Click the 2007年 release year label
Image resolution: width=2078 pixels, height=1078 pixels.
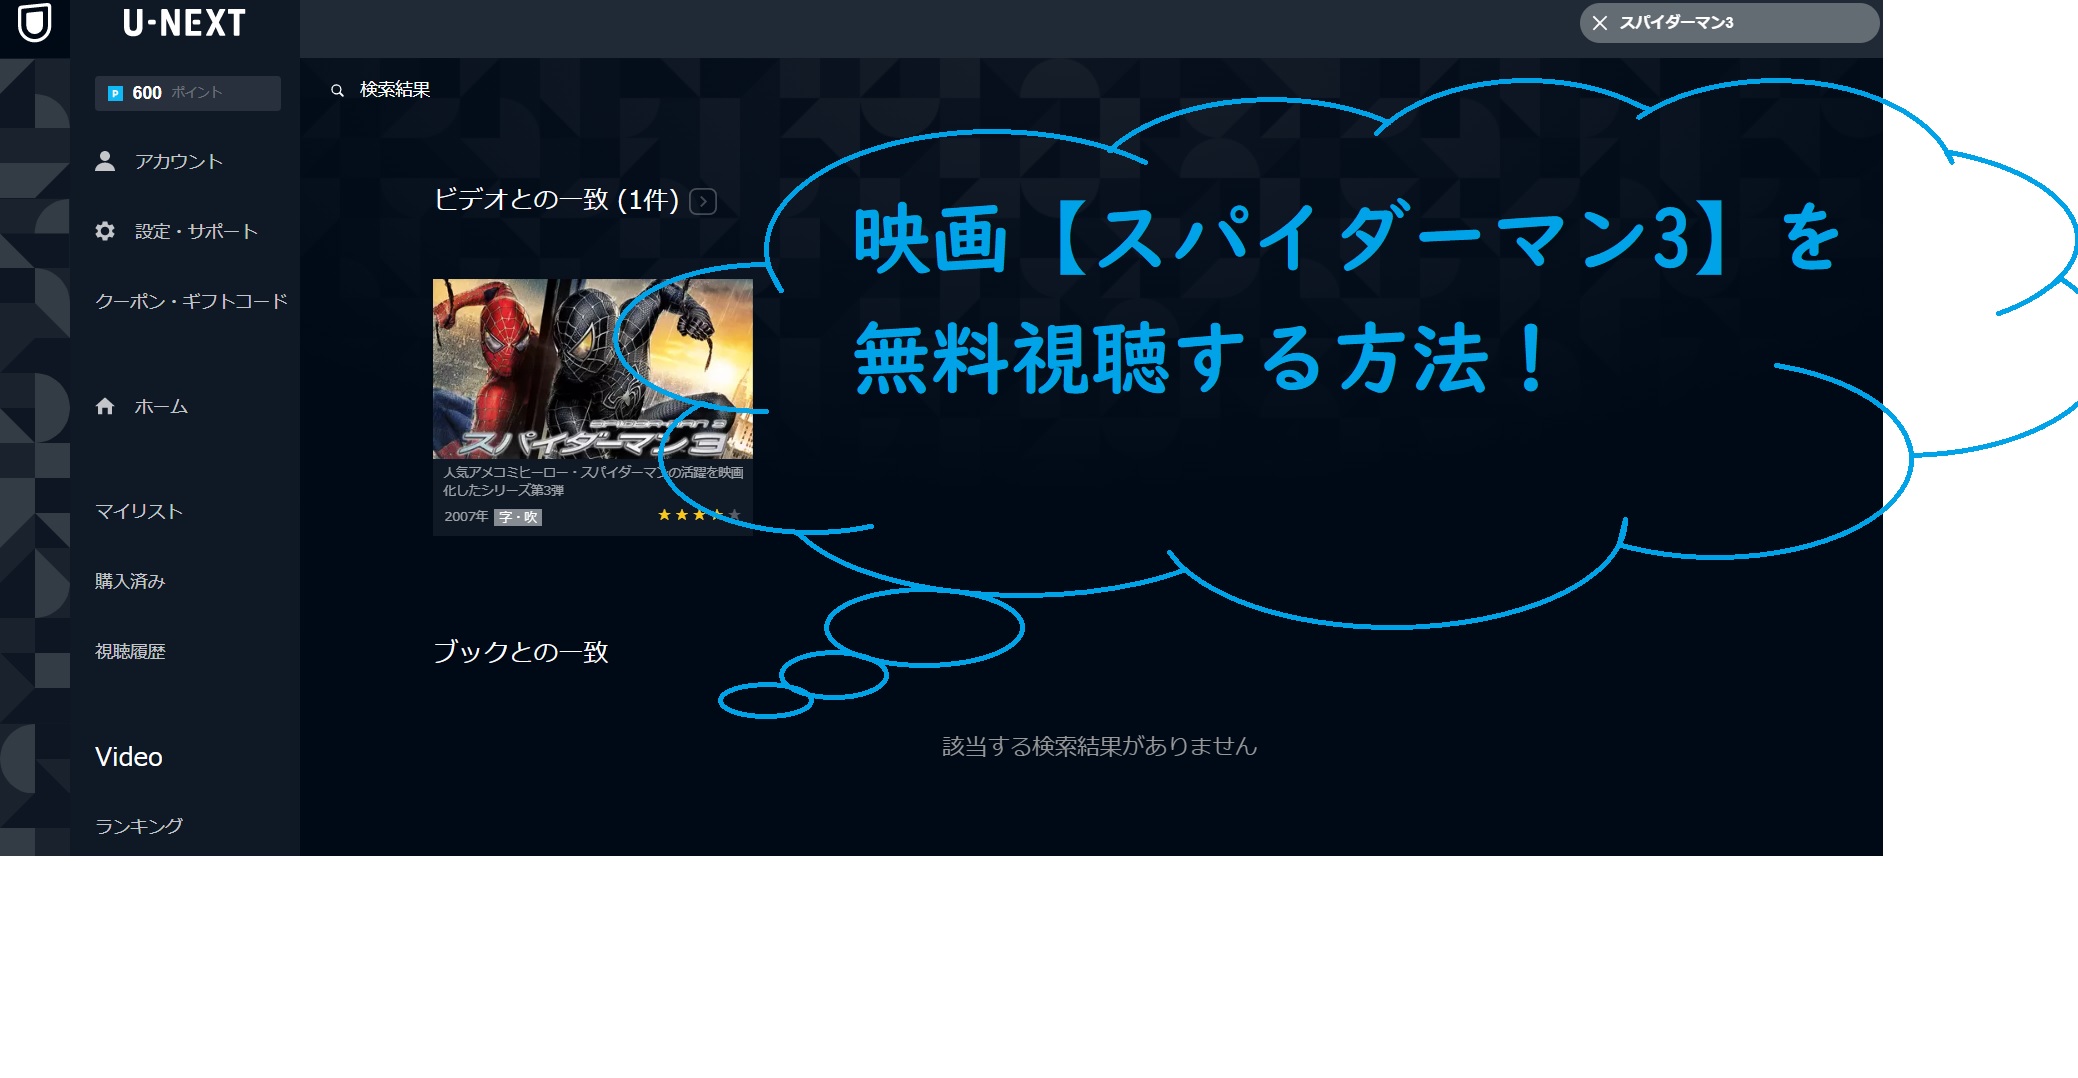(466, 517)
